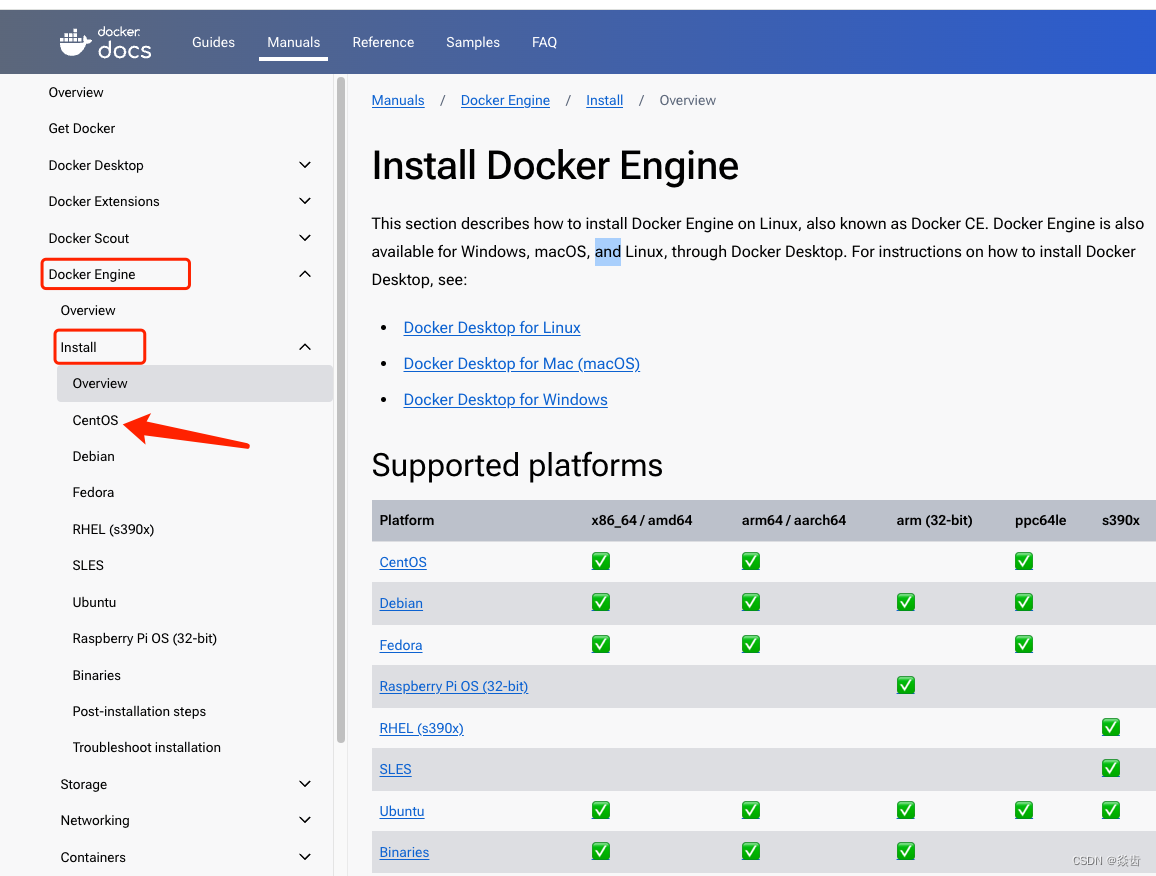Open Troubleshoot installation sidebar item
This screenshot has height=876, width=1156.
tap(147, 748)
